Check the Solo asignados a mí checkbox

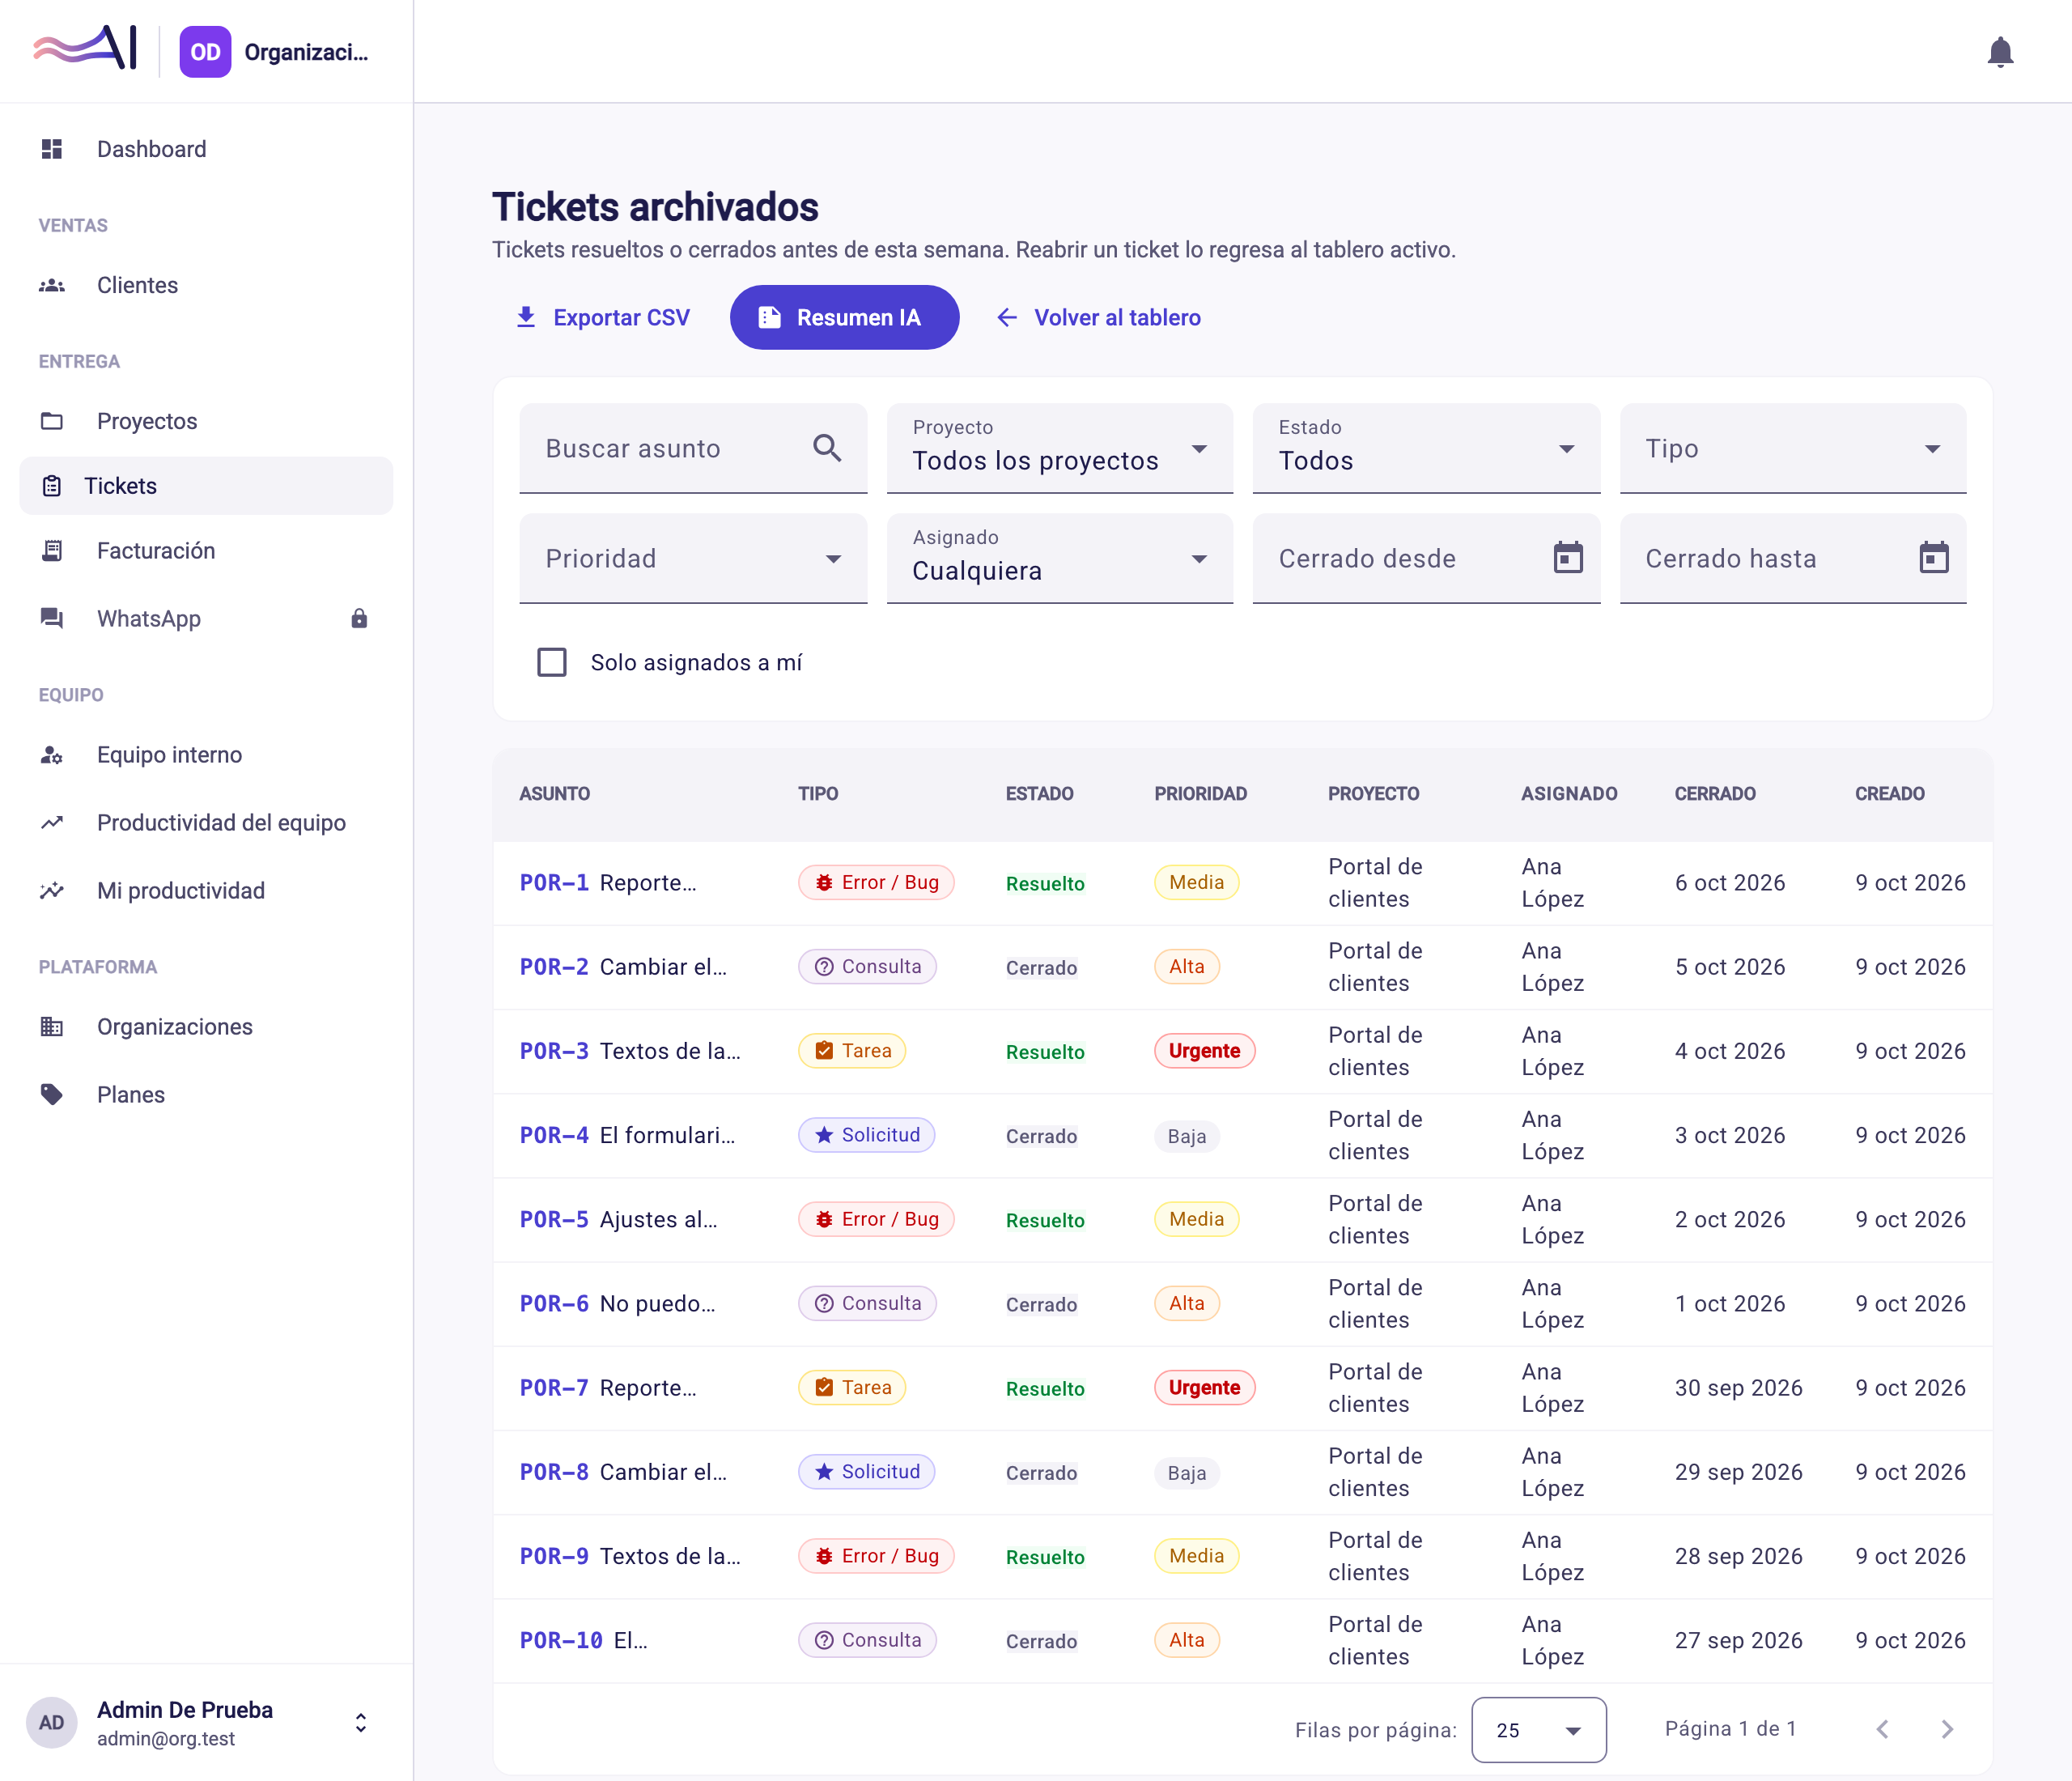click(552, 662)
